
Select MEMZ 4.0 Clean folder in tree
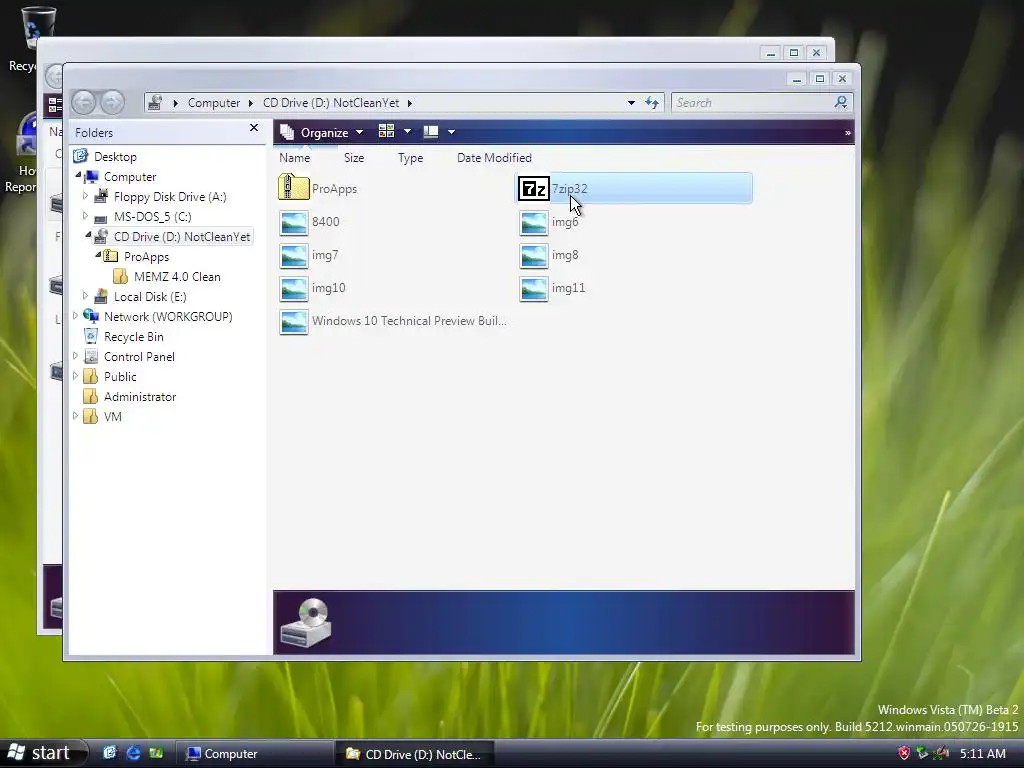177,276
